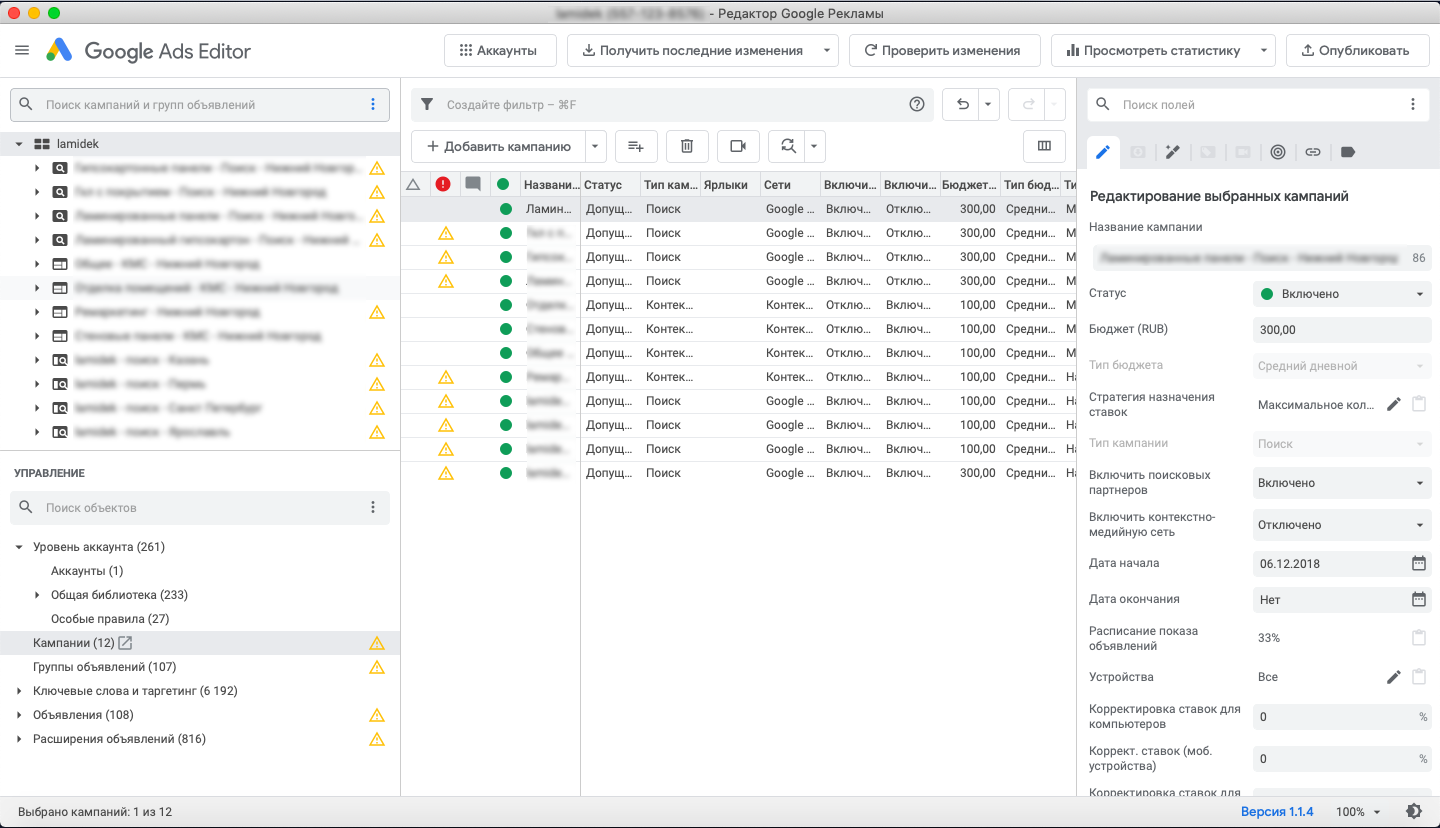This screenshot has width=1440, height=828.
Task: Open dropdown arrow next to Добавить кампанию
Action: [596, 147]
